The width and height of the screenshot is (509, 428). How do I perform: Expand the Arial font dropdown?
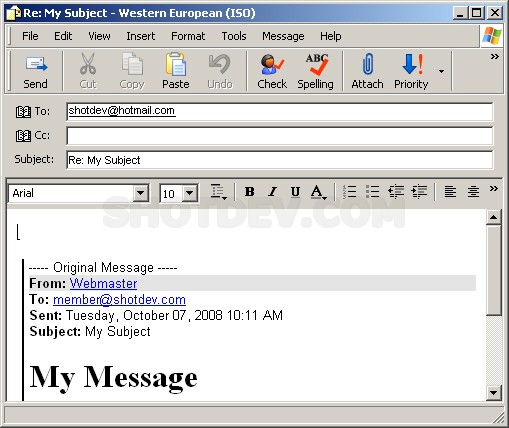pyautogui.click(x=140, y=193)
